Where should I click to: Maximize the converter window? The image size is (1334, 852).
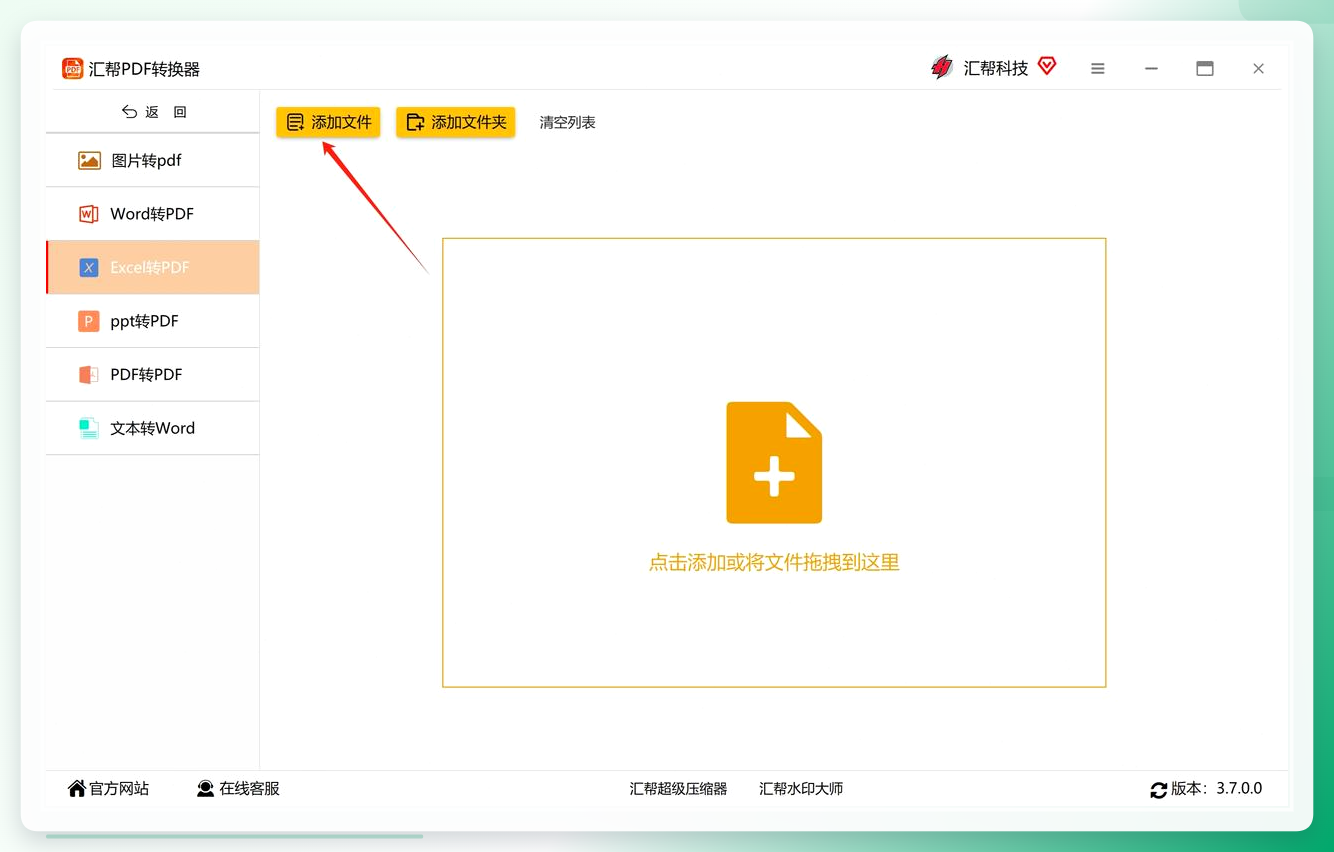pos(1205,69)
